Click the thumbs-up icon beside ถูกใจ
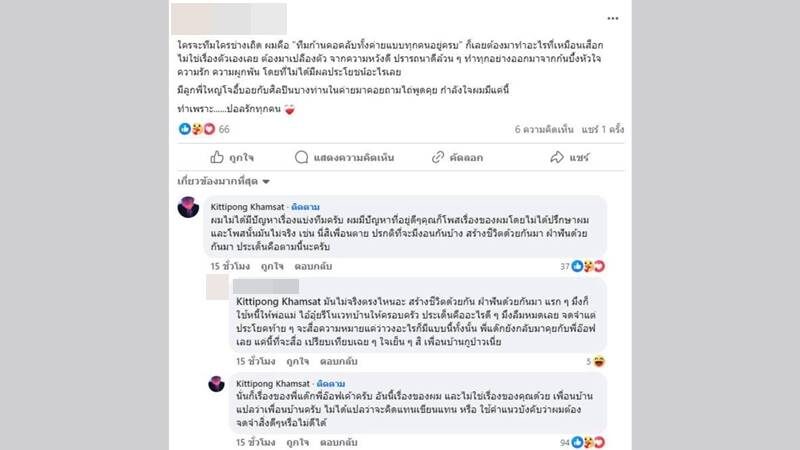This screenshot has width=800, height=450. (217, 157)
